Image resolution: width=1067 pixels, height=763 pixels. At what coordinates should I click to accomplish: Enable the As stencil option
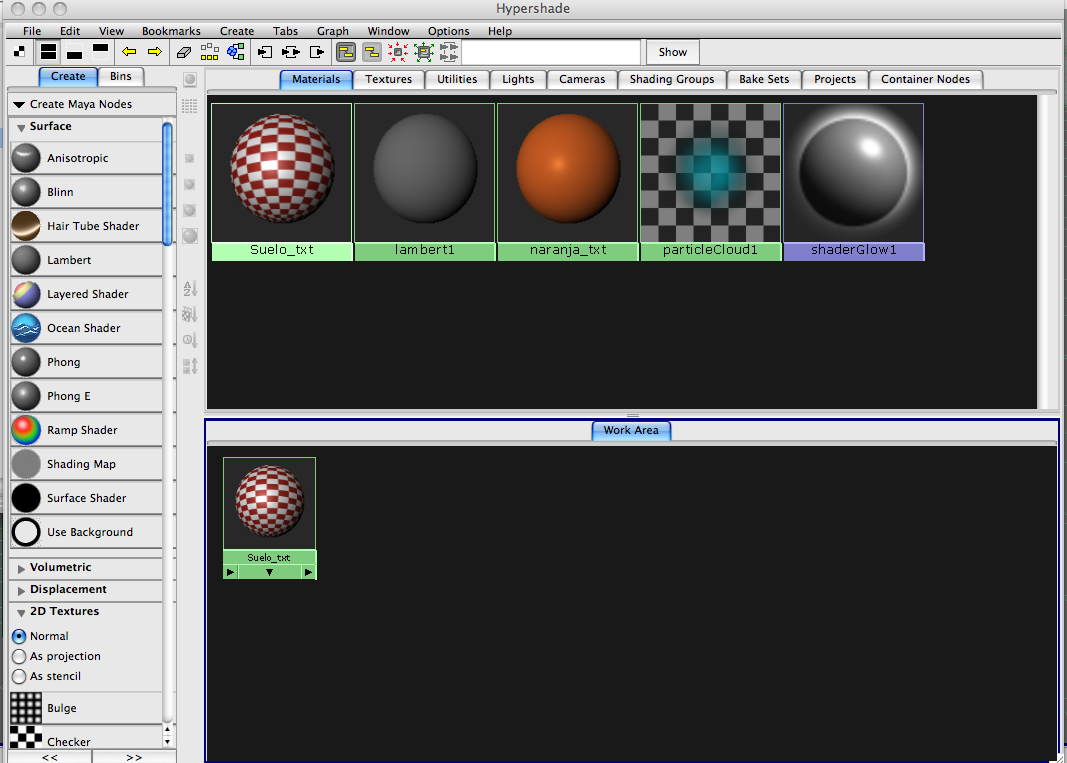(x=19, y=676)
